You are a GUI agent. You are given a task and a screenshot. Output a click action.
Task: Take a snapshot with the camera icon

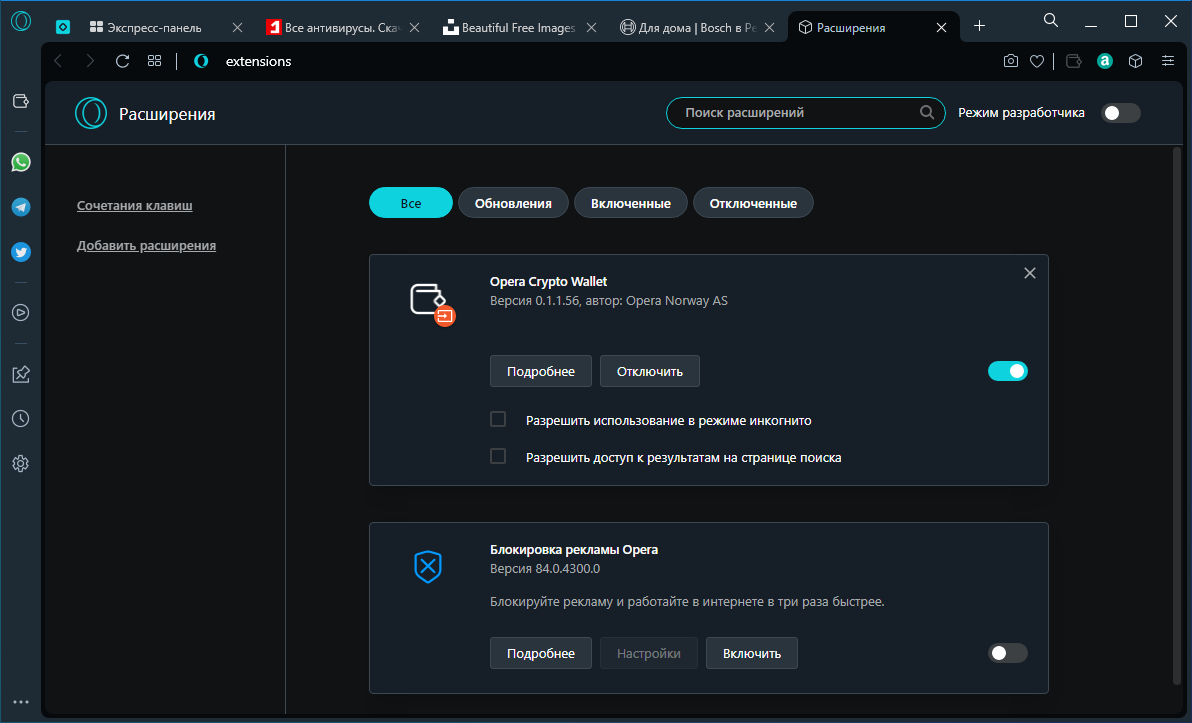coord(1010,61)
